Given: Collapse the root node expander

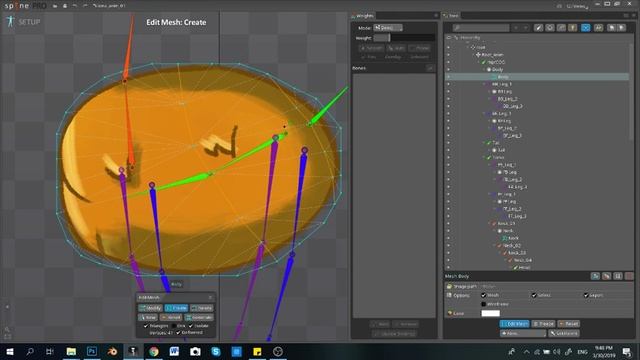Looking at the screenshot, I should (x=468, y=47).
